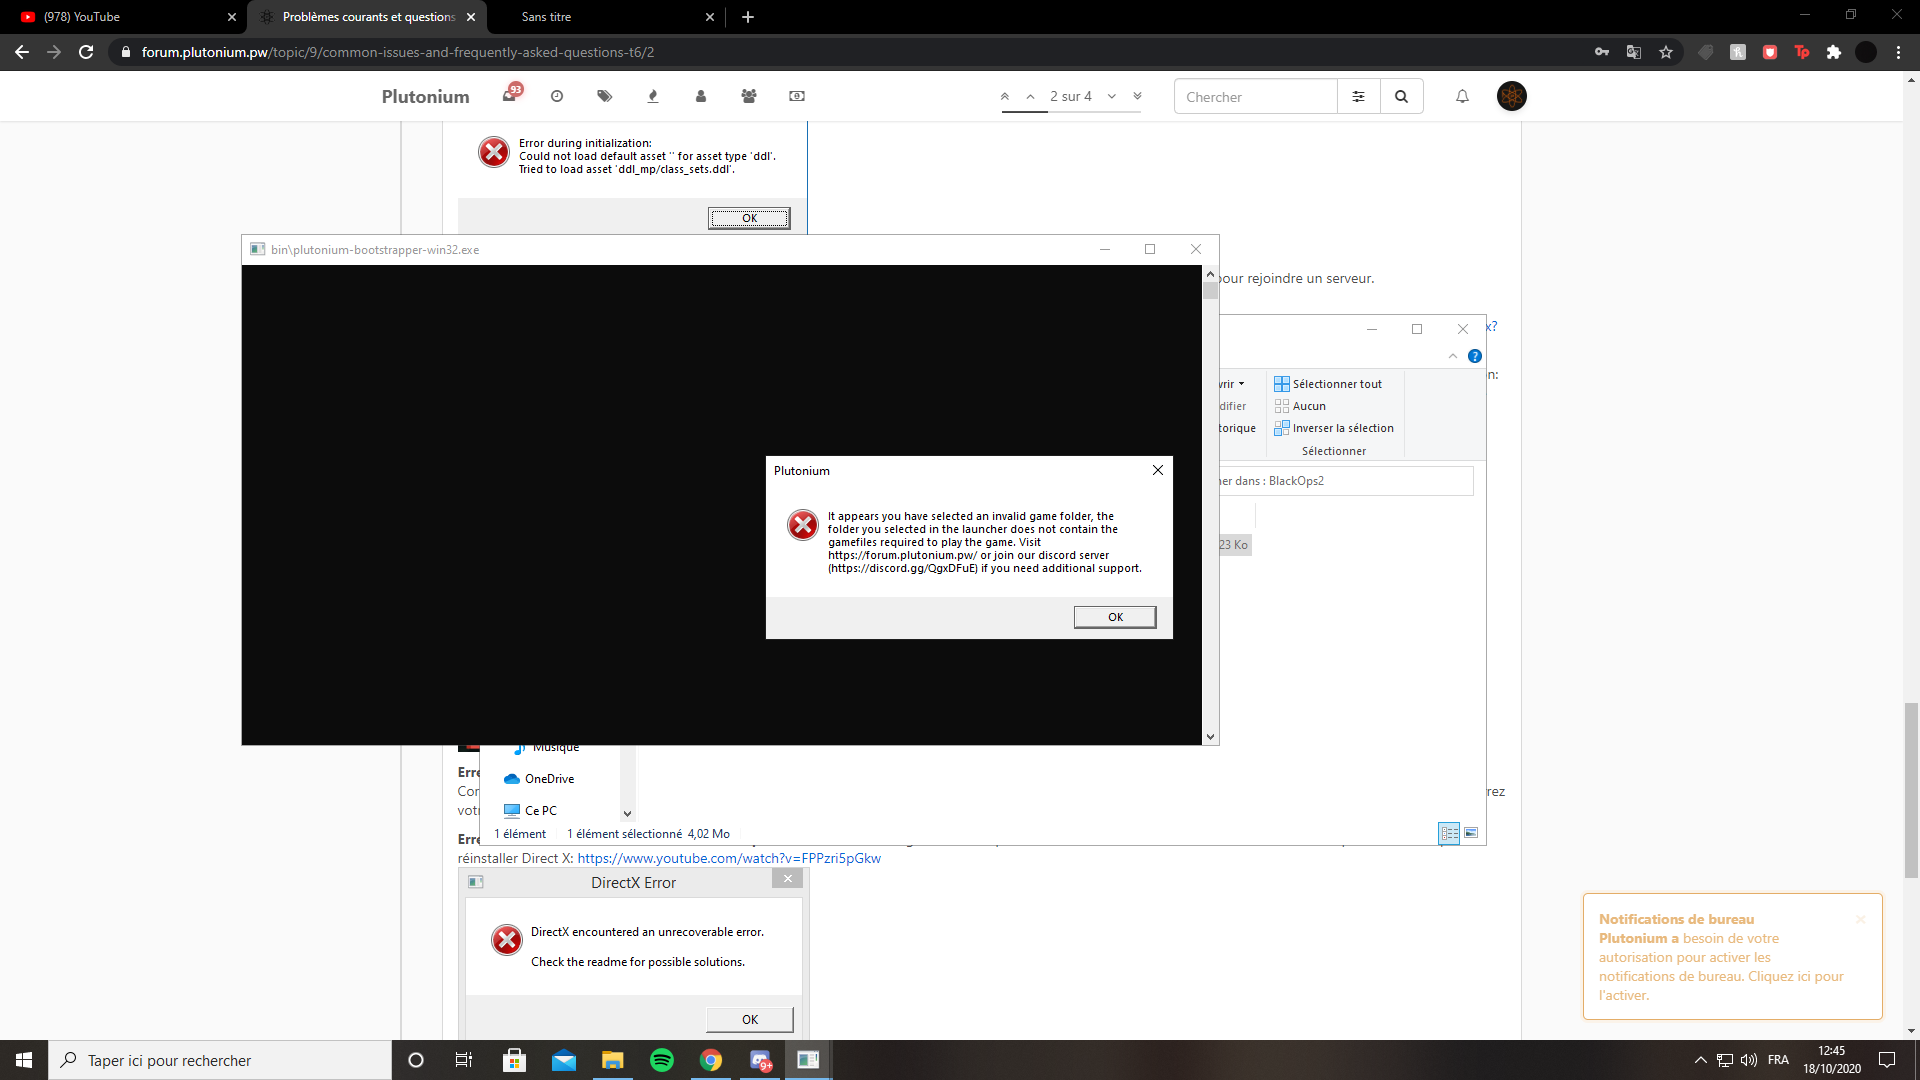Screen dimensions: 1920x1080
Task: Open the groups icon in forum navbar
Action: tap(748, 96)
